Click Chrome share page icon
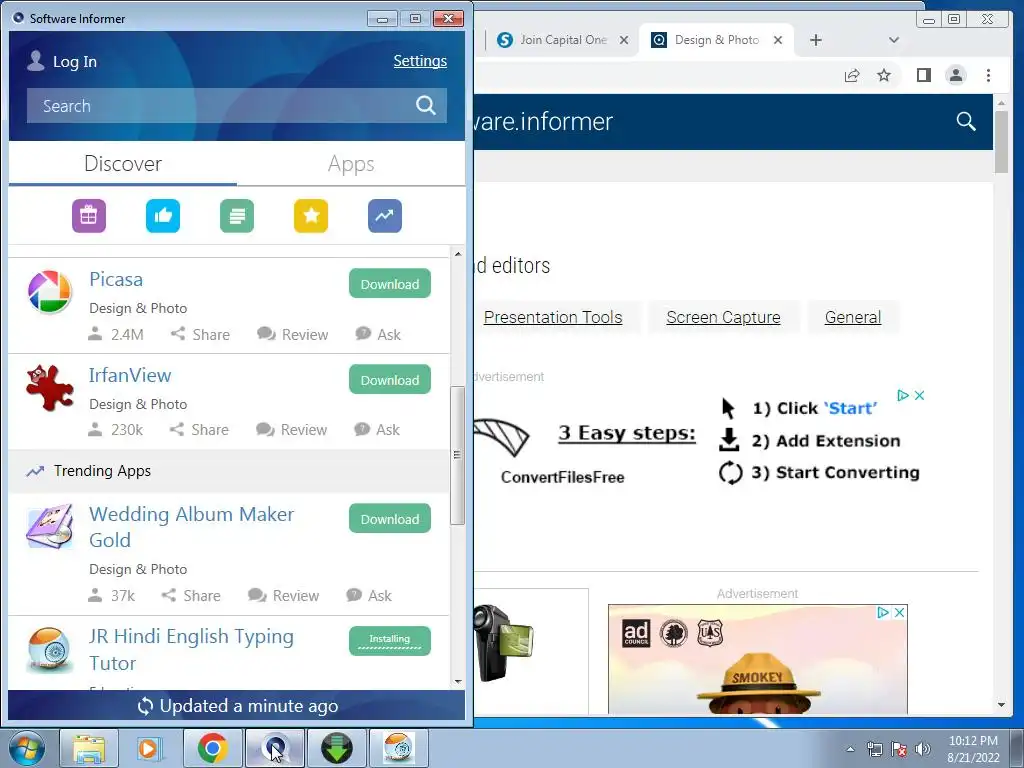This screenshot has height=768, width=1024. (x=852, y=76)
